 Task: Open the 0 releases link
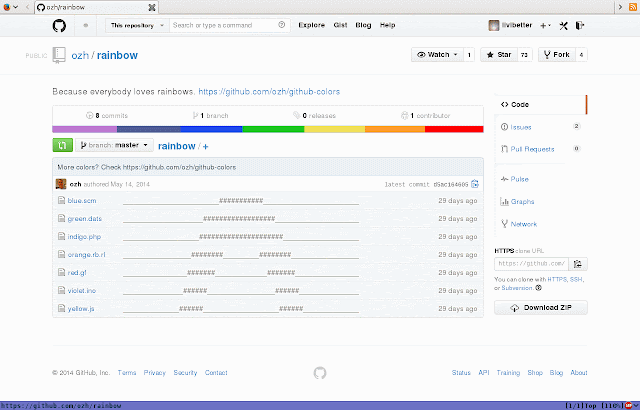(314, 115)
